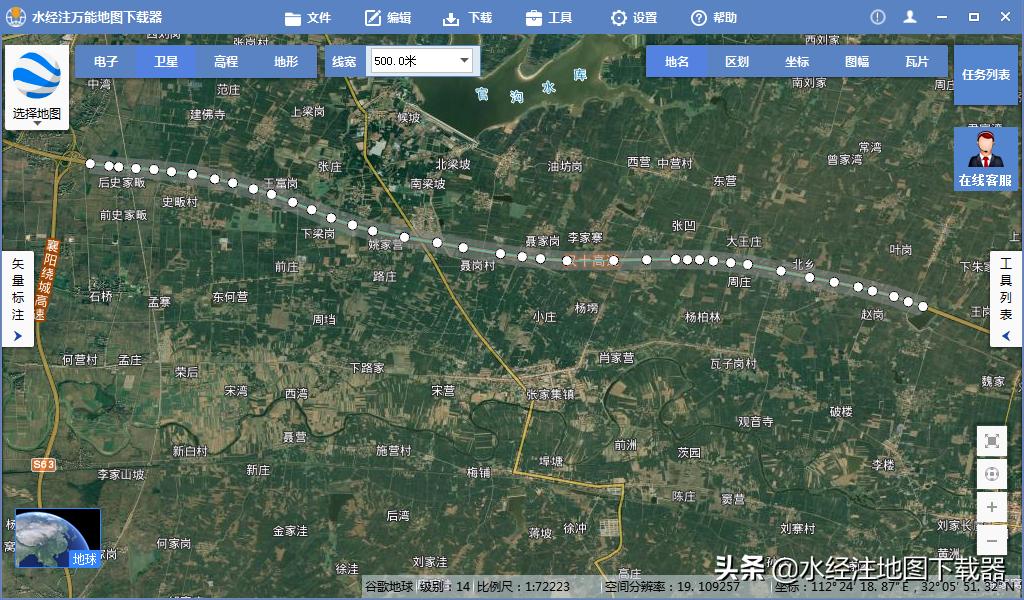Open the 设置 settings menu
The image size is (1024, 600).
pyautogui.click(x=637, y=16)
